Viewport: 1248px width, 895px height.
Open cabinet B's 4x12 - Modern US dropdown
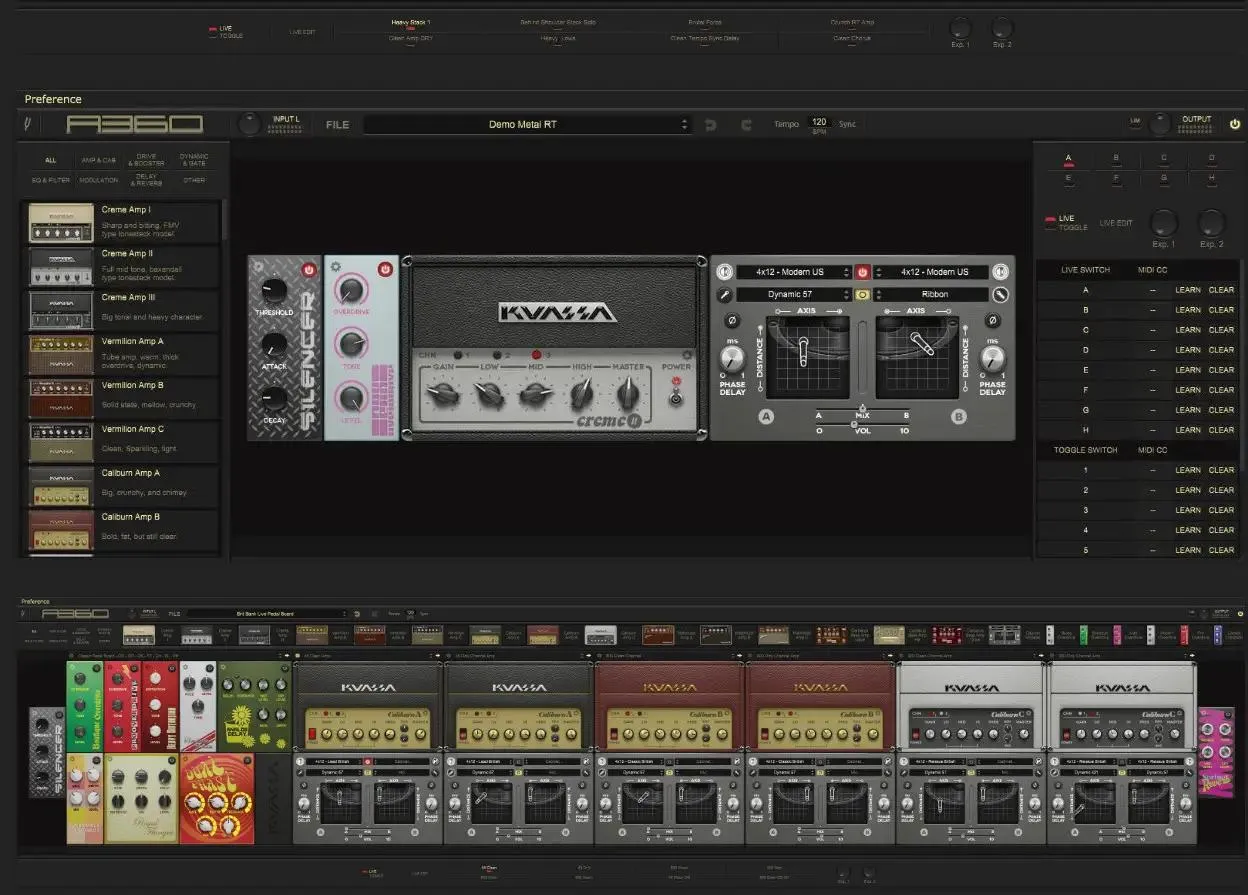click(x=932, y=272)
